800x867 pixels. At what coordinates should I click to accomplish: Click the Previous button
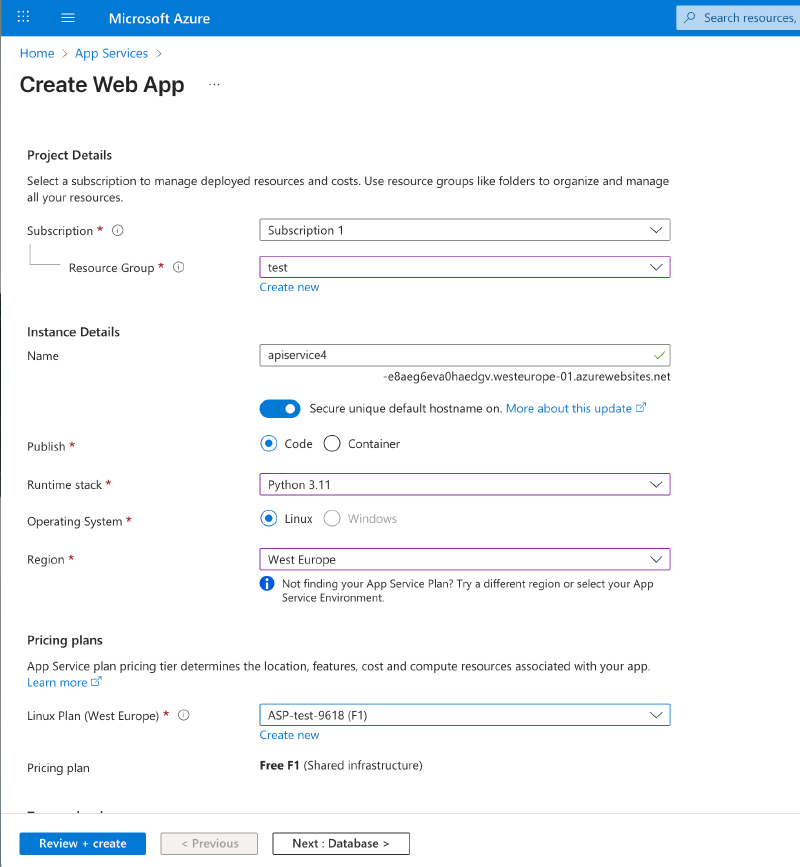(x=210, y=843)
